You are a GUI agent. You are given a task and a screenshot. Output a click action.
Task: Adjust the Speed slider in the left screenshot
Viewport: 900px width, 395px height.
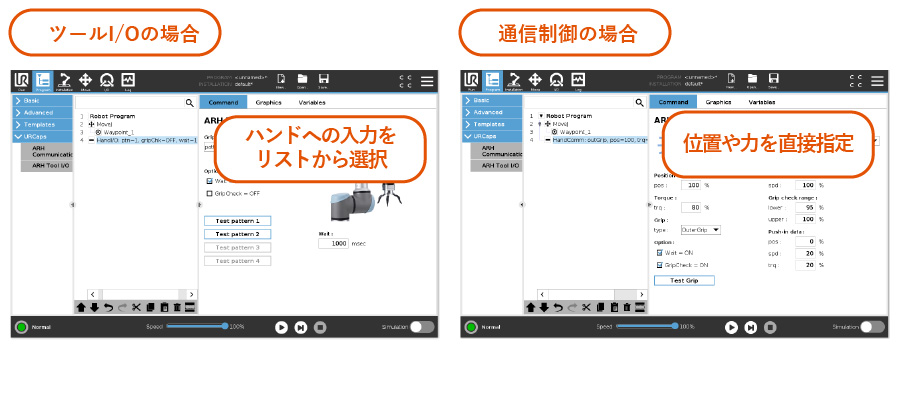click(196, 326)
